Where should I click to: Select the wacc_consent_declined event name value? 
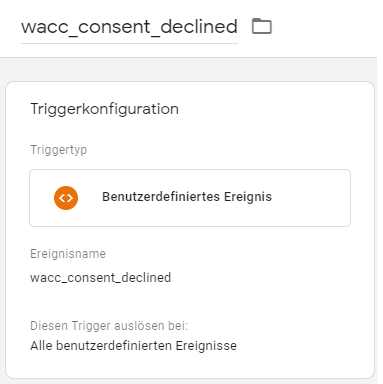(x=100, y=277)
